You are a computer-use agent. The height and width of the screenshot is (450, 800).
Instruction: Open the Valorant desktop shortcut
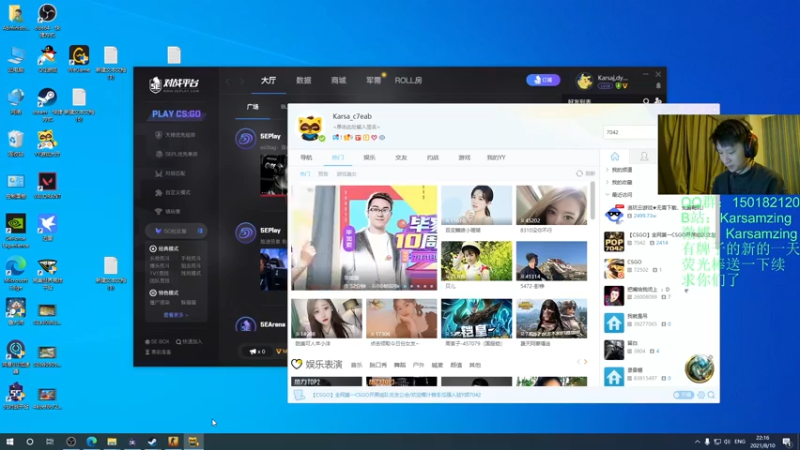tap(47, 182)
